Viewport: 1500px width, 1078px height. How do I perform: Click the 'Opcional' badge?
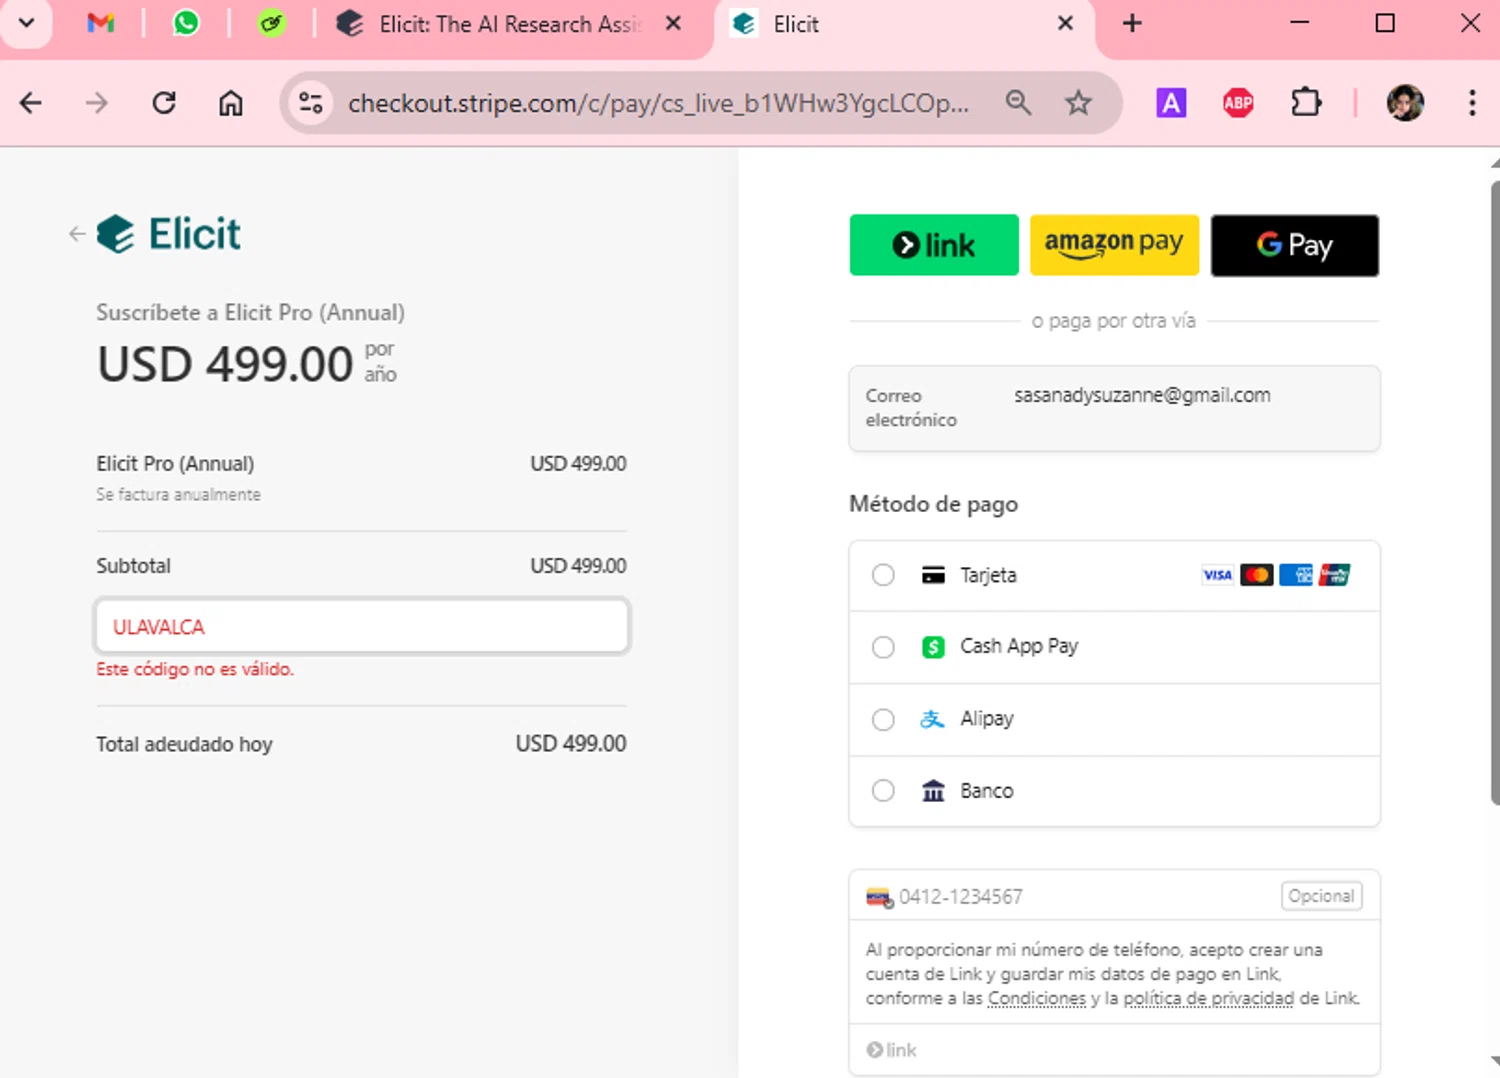[1321, 896]
